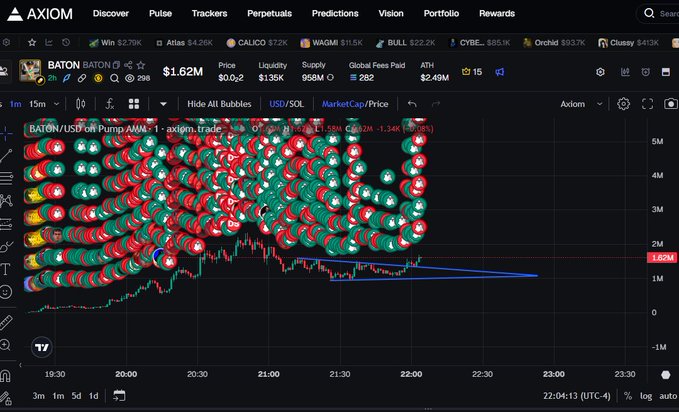The width and height of the screenshot is (679, 412).
Task: Open chart settings gear
Action: [624, 104]
